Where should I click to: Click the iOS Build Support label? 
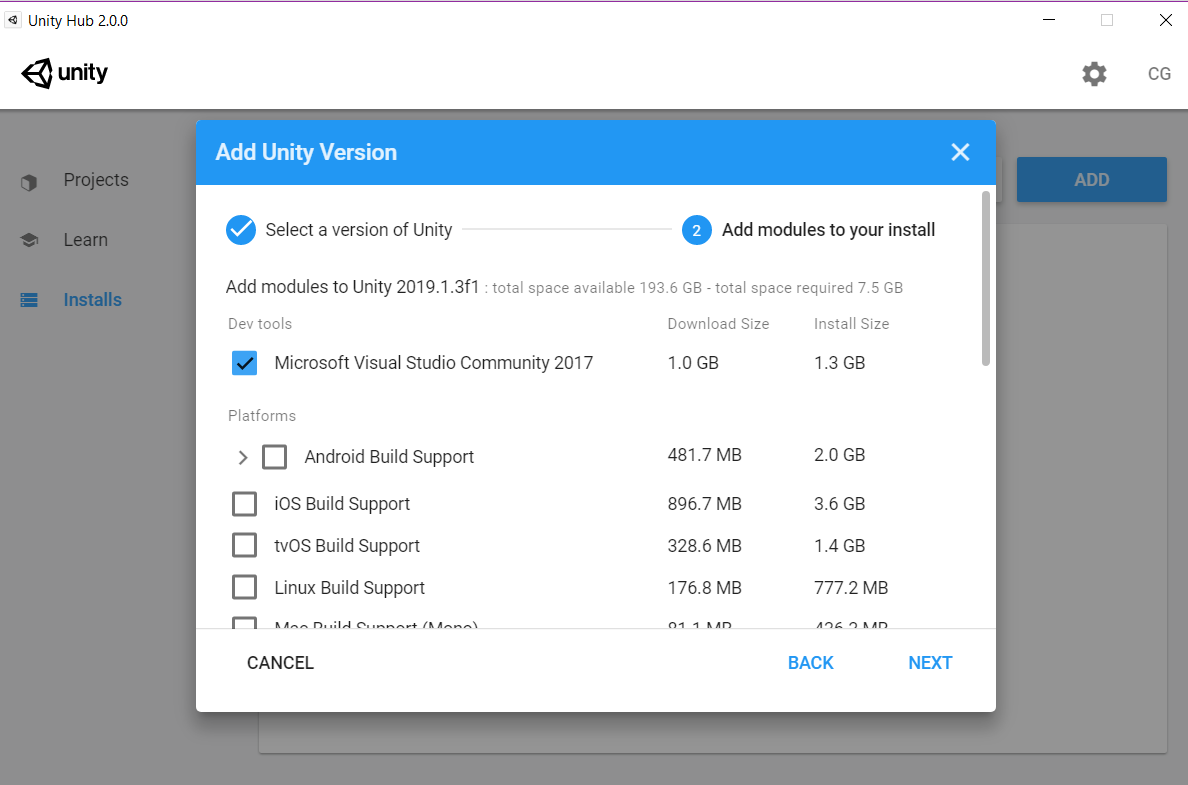[342, 504]
